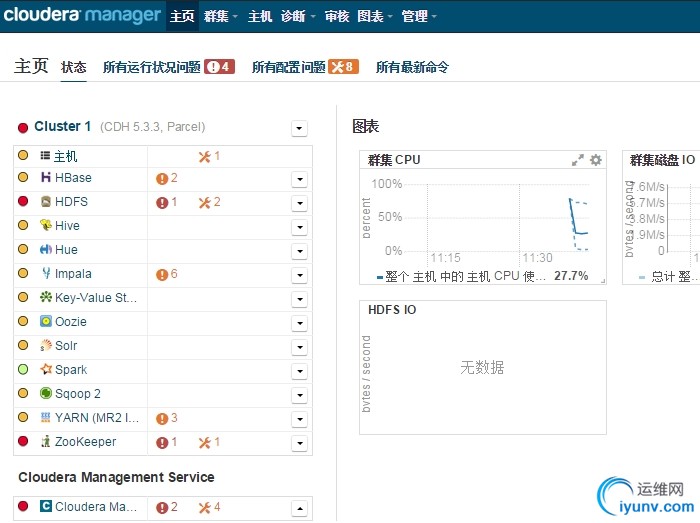Open the Impala service link
The image size is (700, 523).
tap(73, 274)
